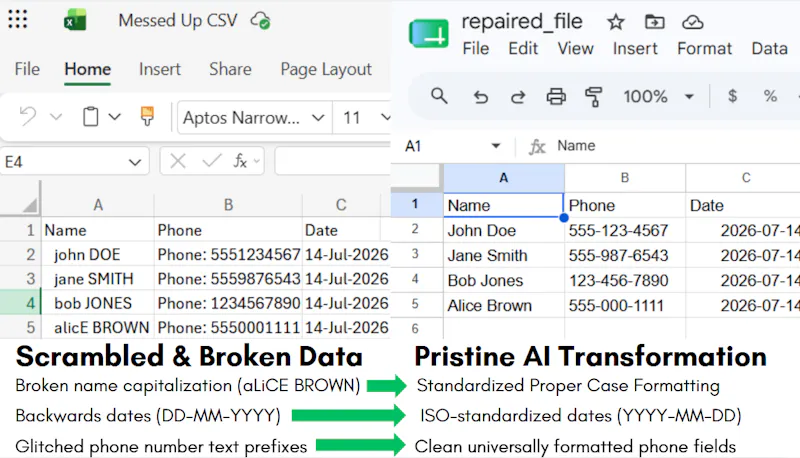Viewport: 800px width, 458px height.
Task: Apply currency format with the $ button
Action: [732, 96]
